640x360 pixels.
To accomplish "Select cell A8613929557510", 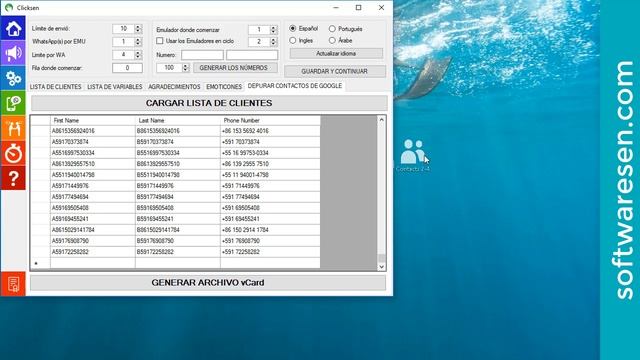I will (93, 164).
